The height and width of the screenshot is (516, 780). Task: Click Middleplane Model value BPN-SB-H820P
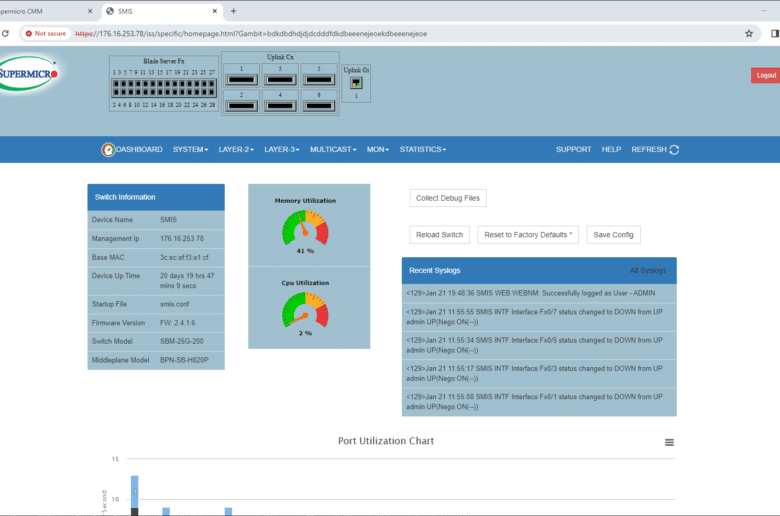tap(184, 360)
